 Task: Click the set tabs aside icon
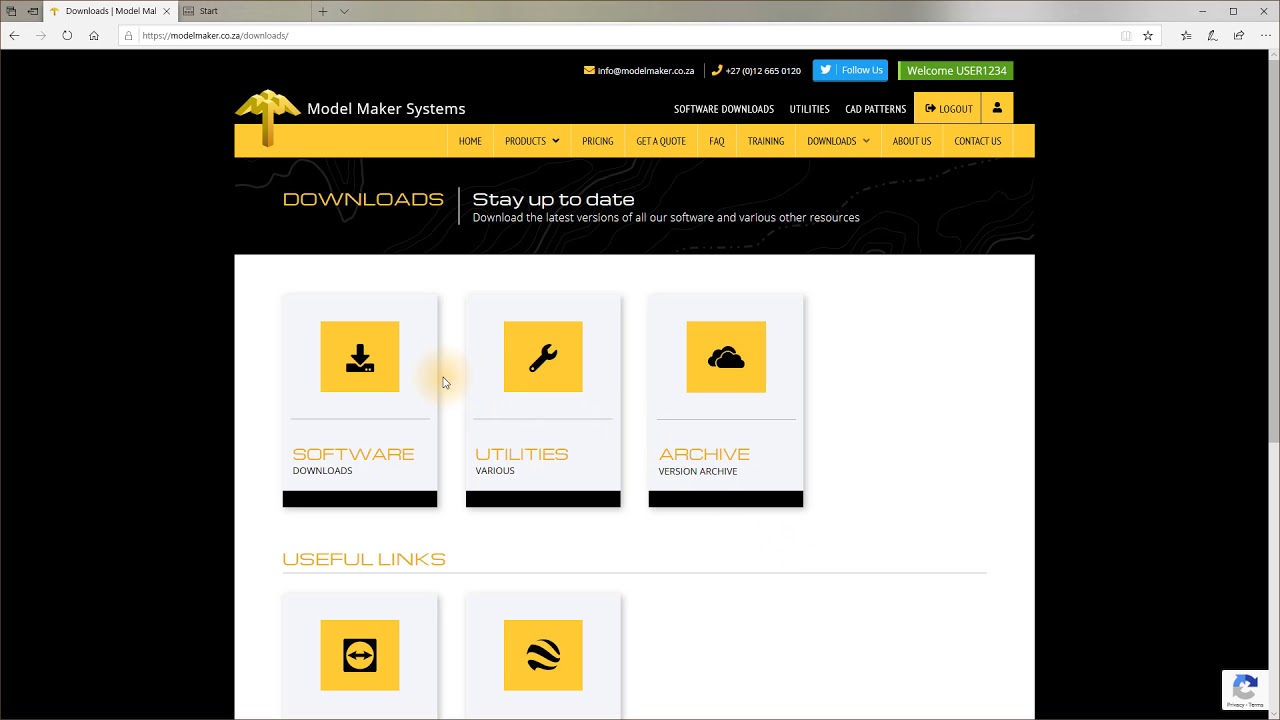tap(33, 11)
